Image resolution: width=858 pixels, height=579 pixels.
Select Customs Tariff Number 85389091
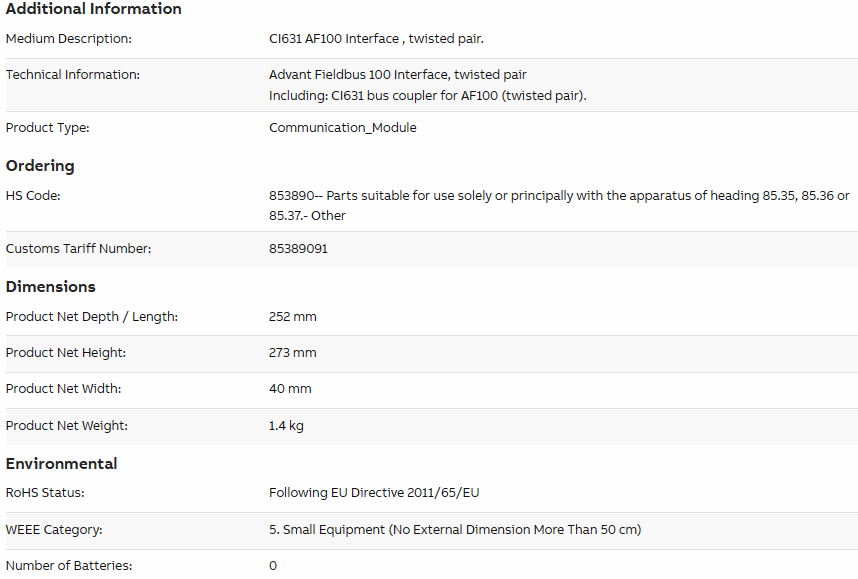pos(298,248)
